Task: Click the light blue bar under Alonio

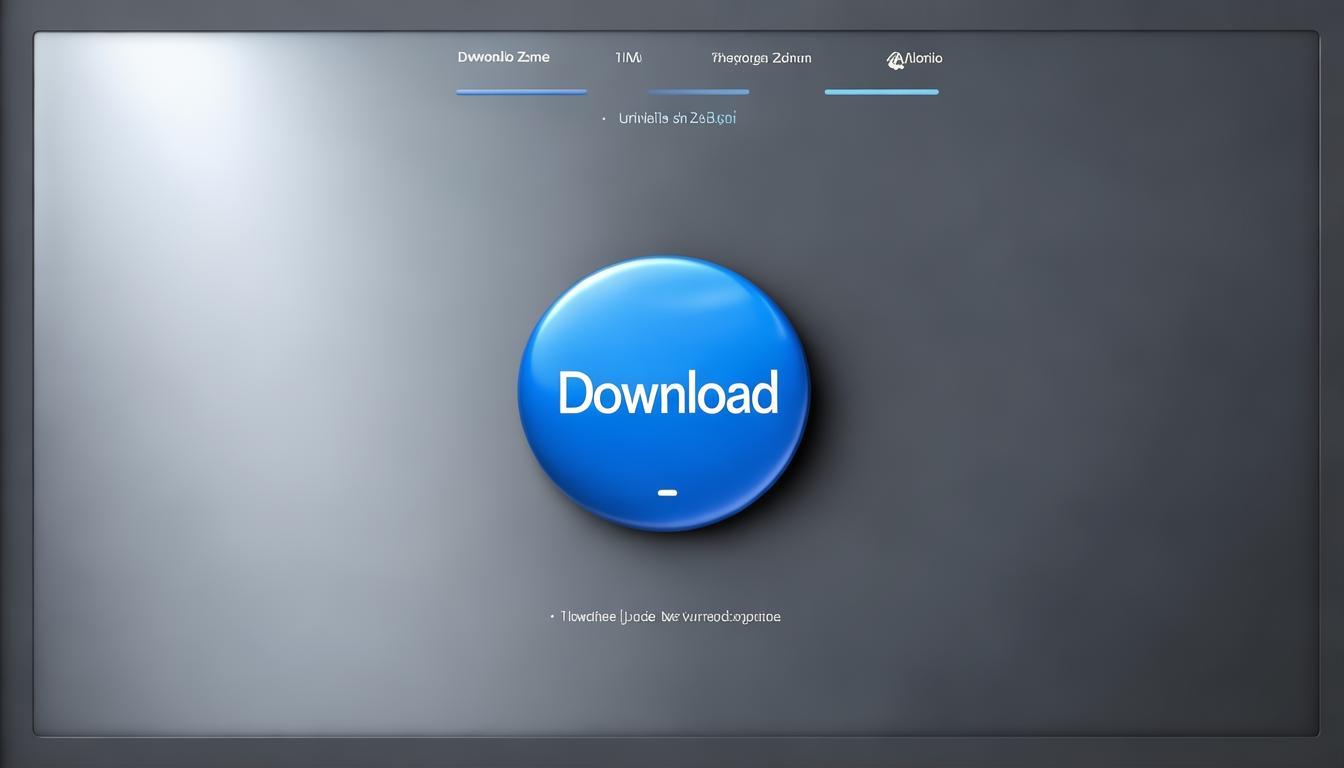Action: pos(881,92)
